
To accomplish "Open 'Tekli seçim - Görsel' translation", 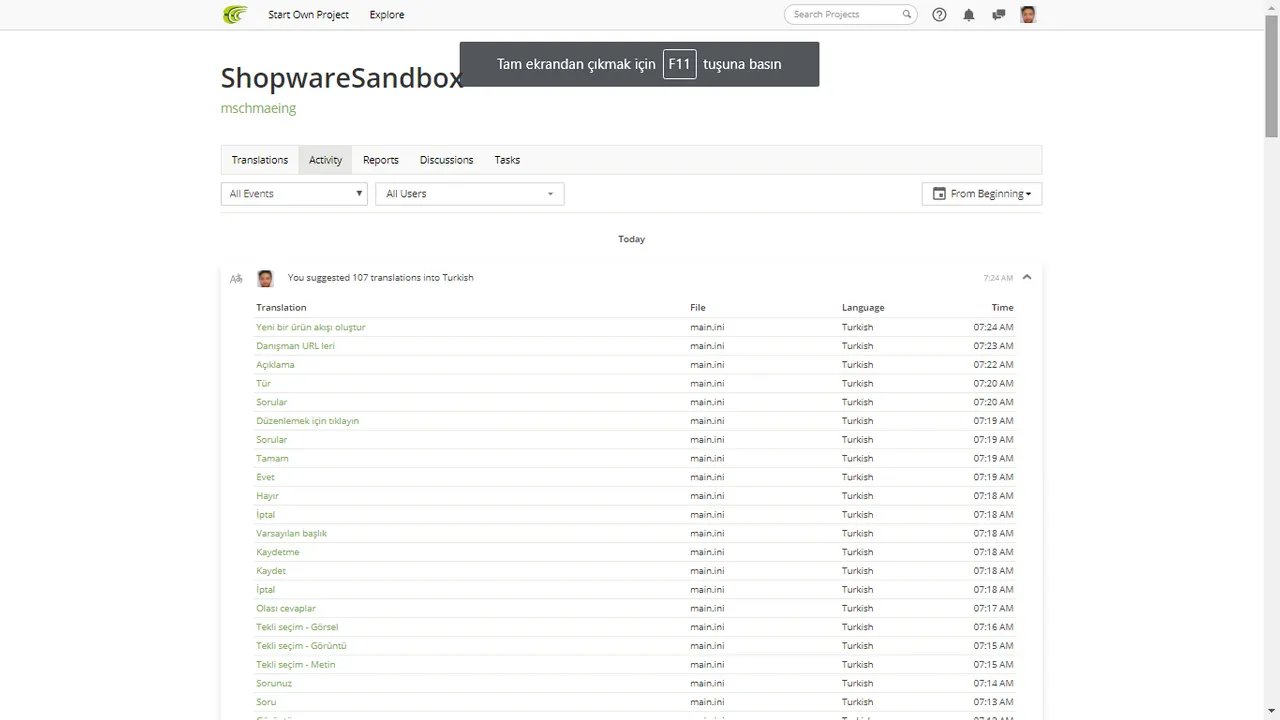I will (x=297, y=627).
